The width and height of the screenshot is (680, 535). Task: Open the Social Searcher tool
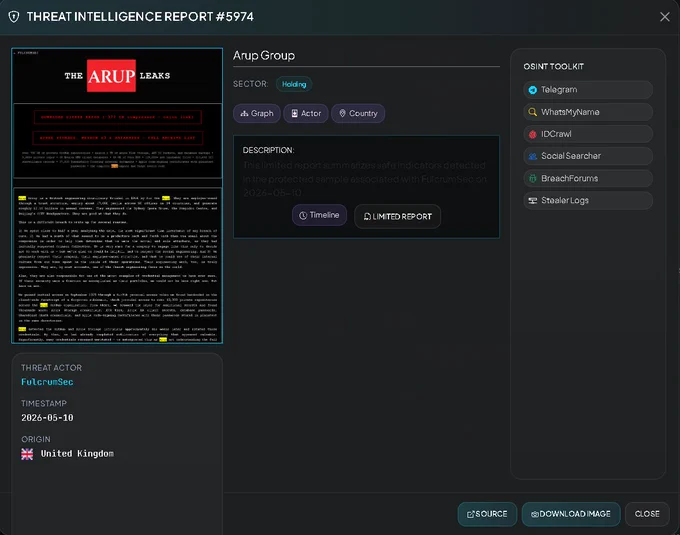coord(588,156)
